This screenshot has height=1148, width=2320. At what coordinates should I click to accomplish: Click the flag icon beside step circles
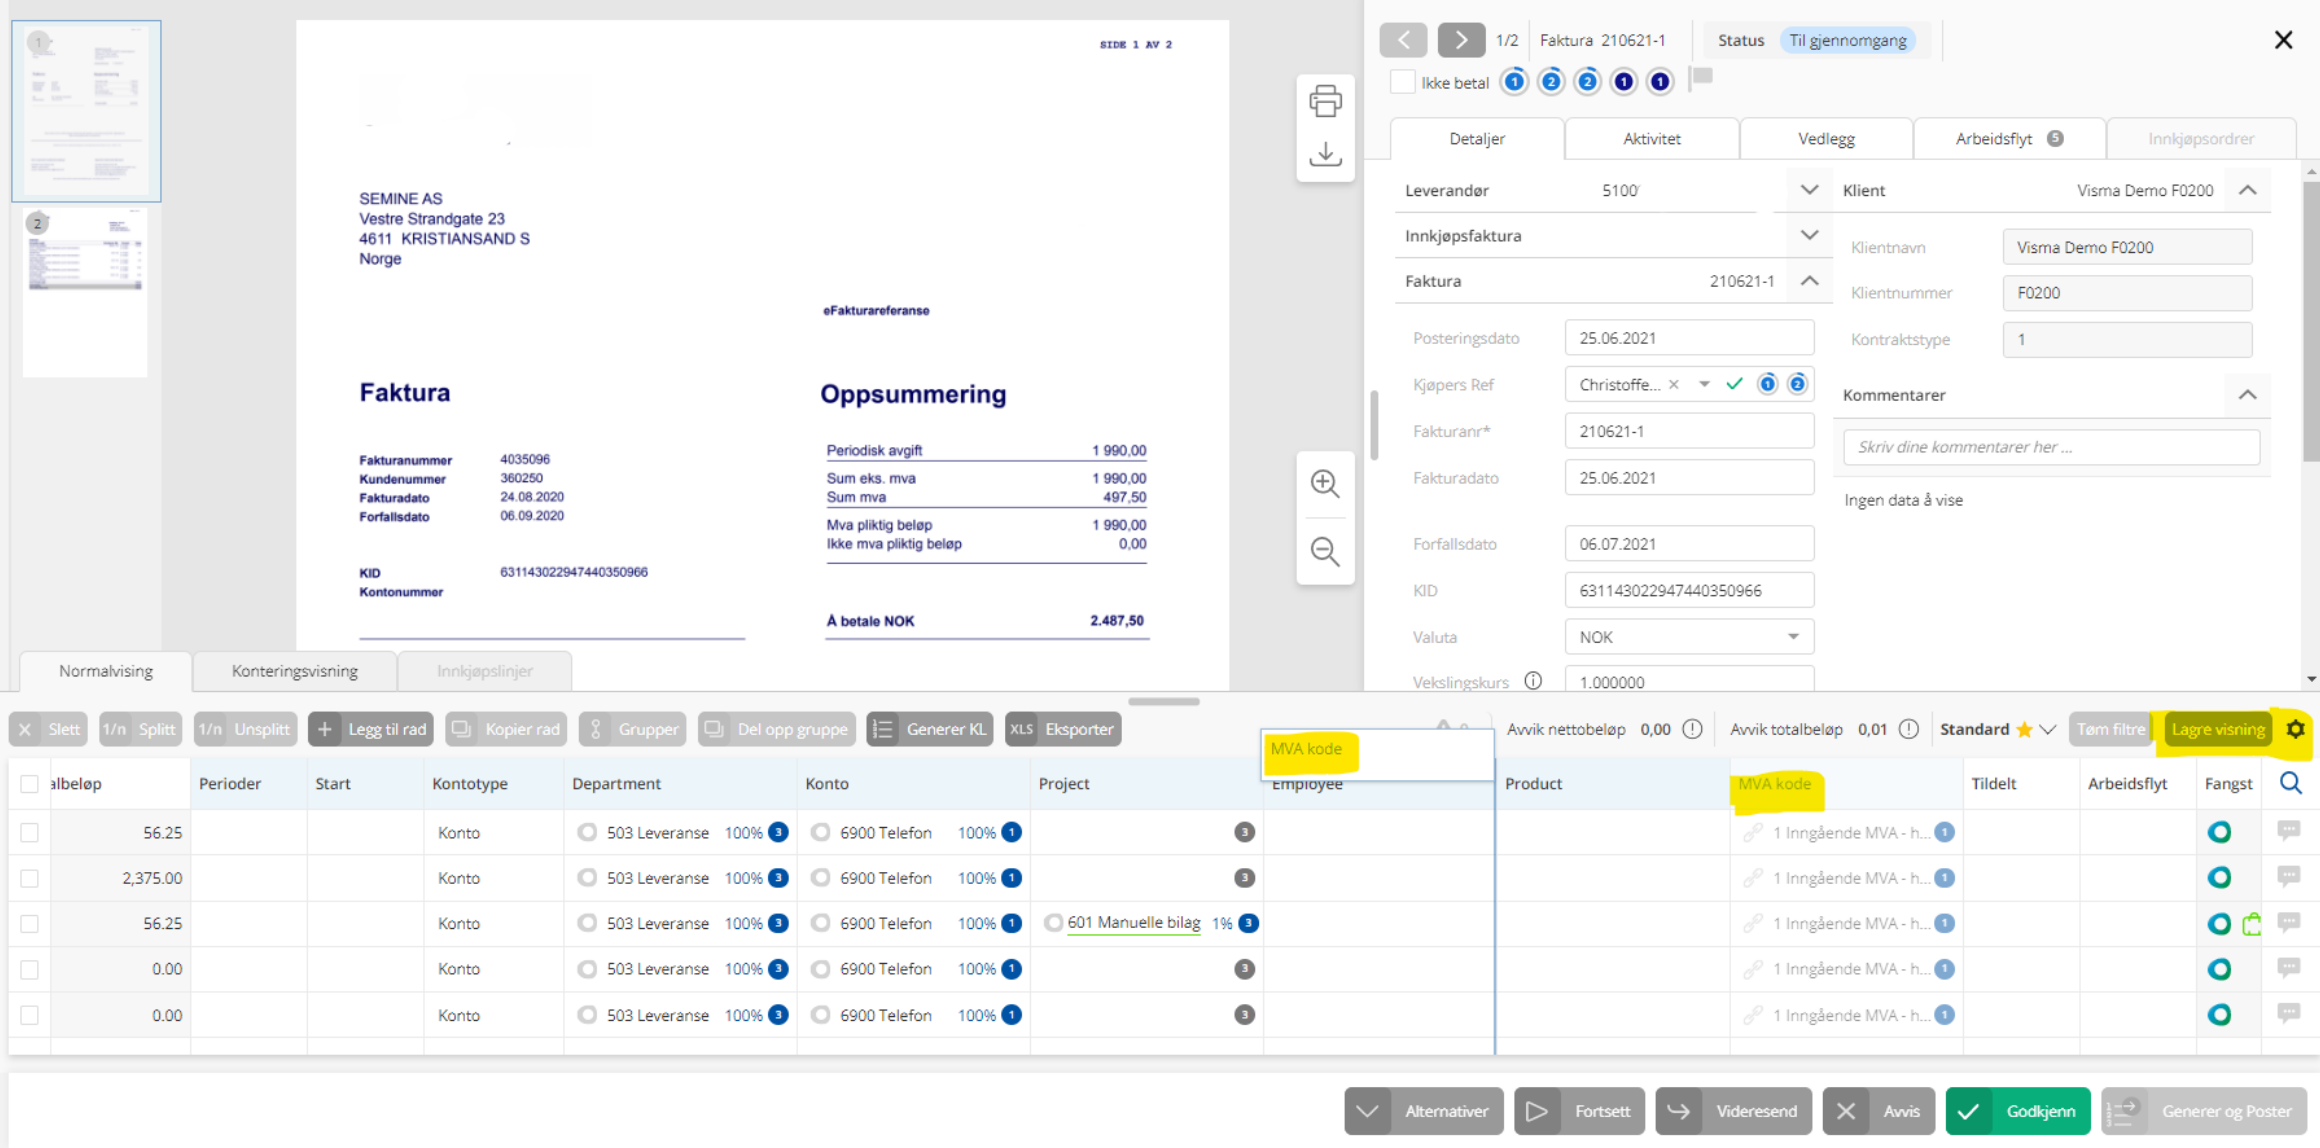pos(1702,77)
